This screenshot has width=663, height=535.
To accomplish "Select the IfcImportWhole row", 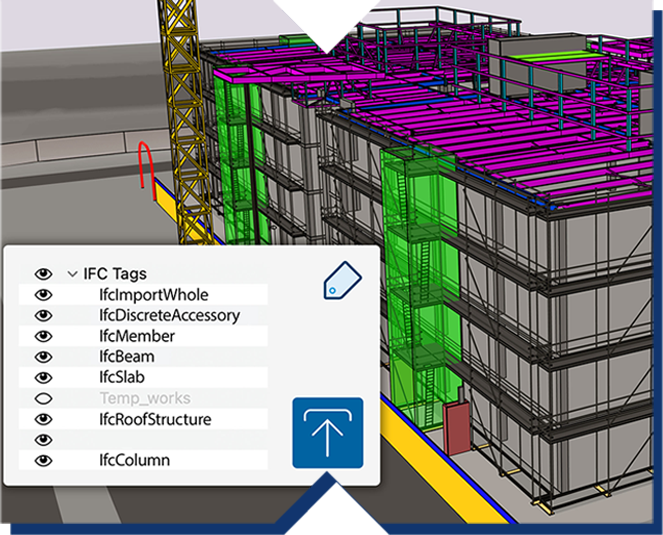I will pyautogui.click(x=143, y=295).
